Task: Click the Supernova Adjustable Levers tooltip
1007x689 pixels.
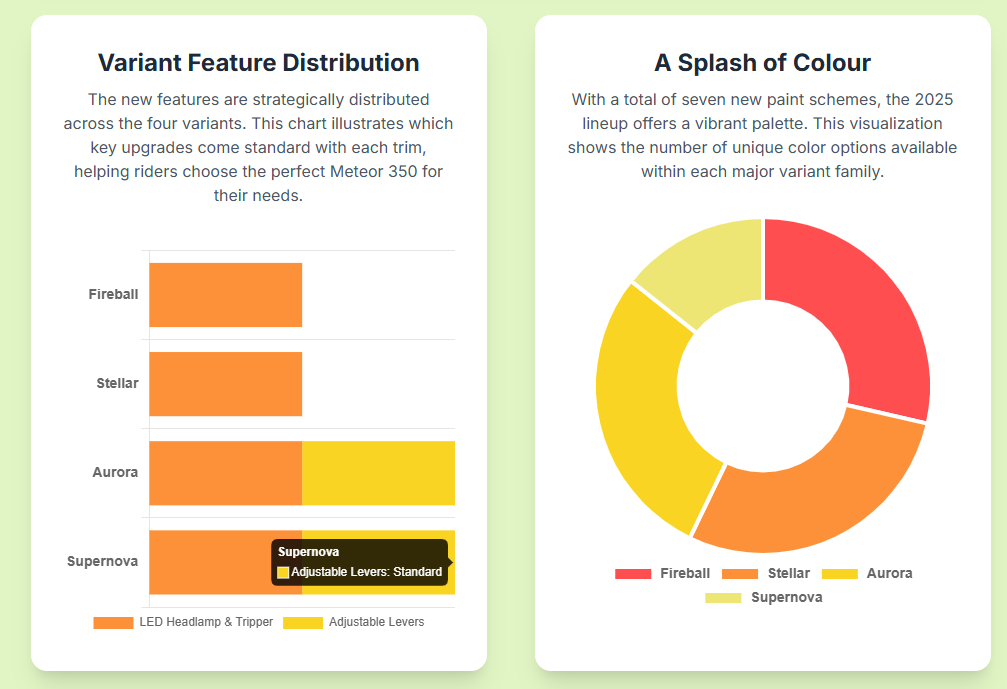Action: pyautogui.click(x=359, y=562)
